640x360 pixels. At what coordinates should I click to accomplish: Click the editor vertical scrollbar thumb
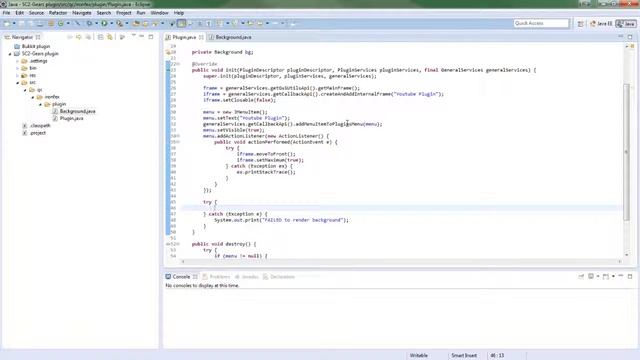point(627,152)
